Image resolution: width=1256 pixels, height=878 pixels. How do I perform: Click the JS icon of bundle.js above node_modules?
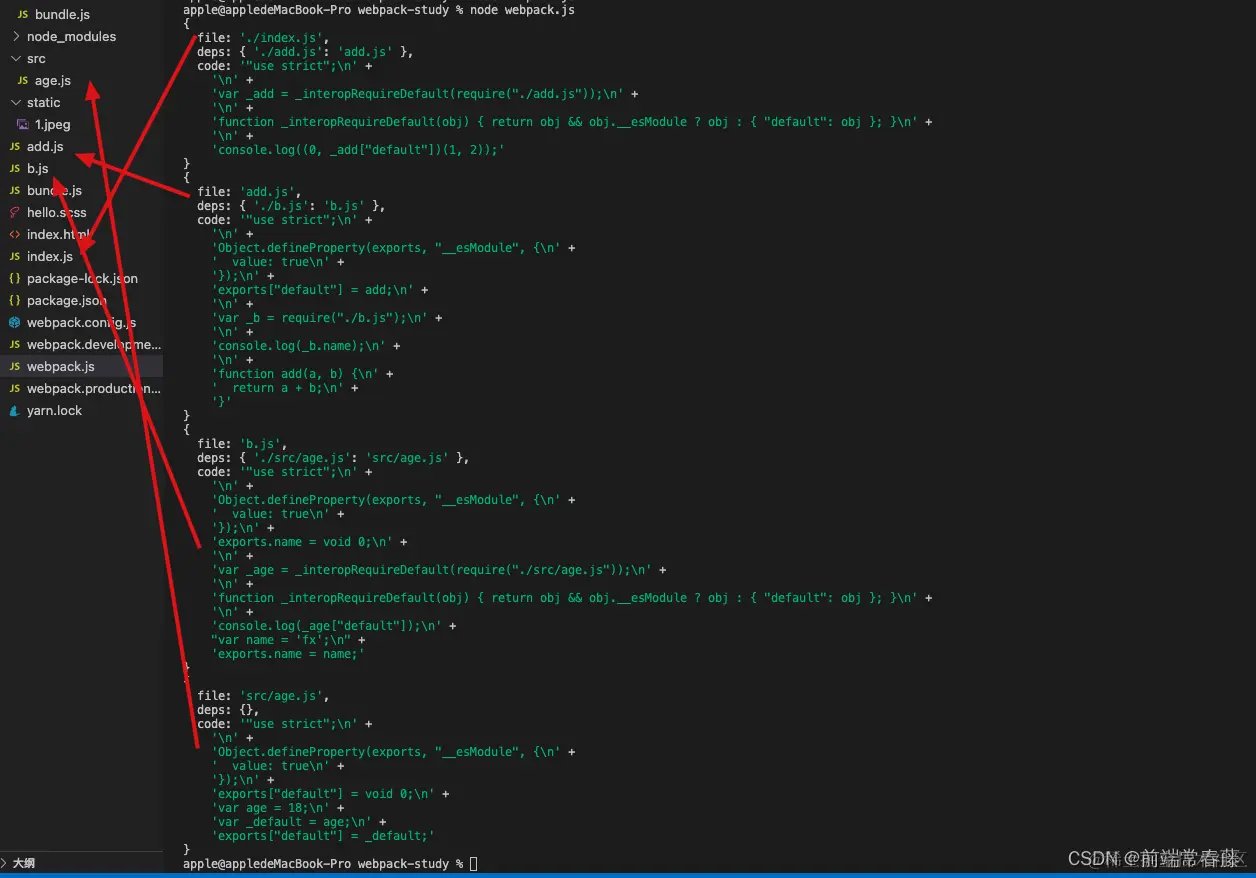point(23,15)
